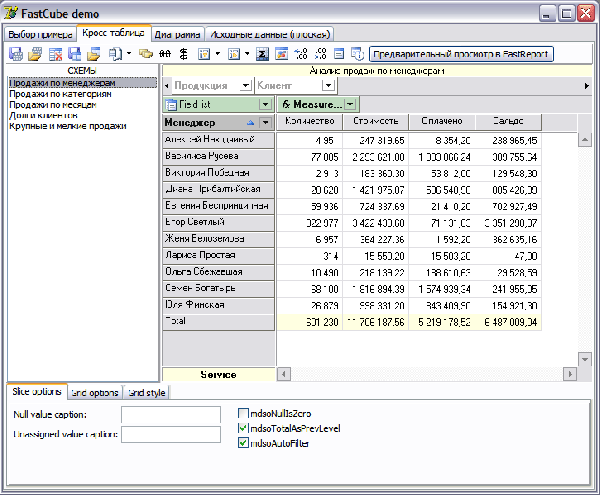The width and height of the screenshot is (600, 495).
Task: Click the FastReport preview button
Action: tap(460, 53)
